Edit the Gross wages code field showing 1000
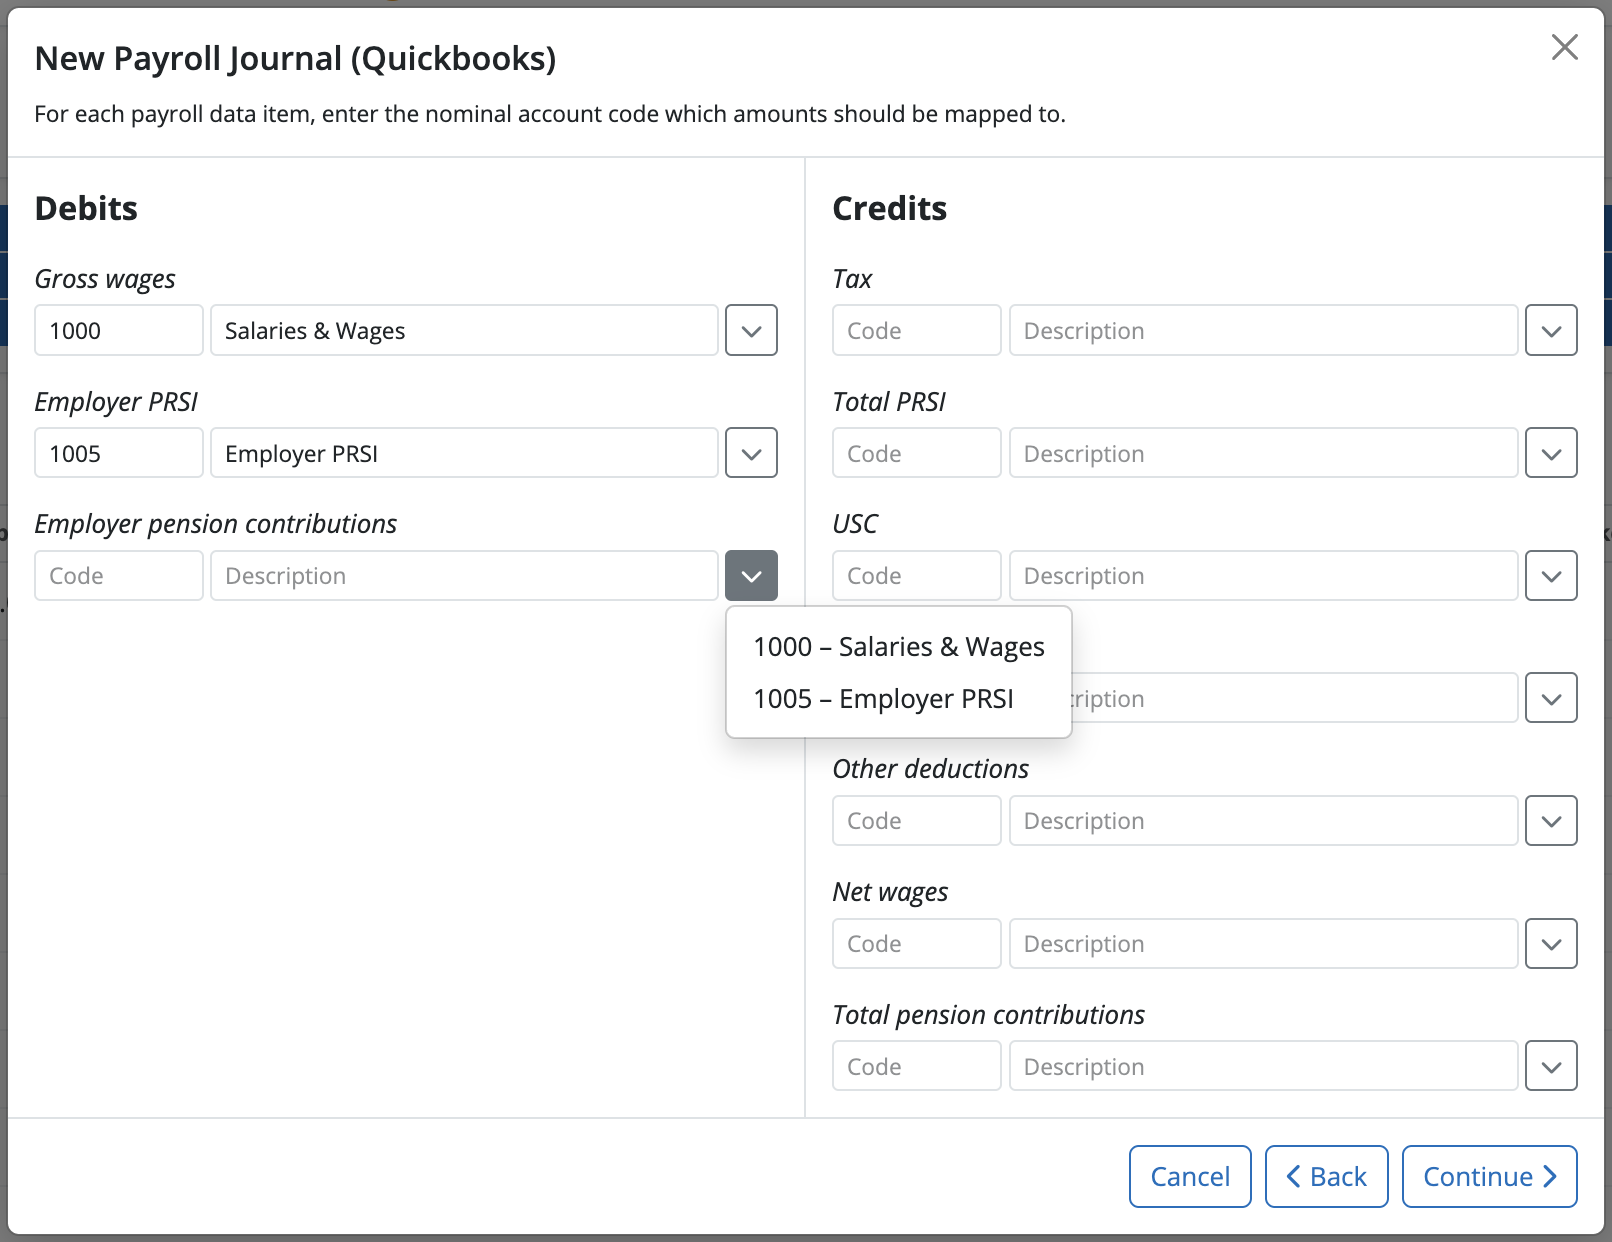Viewport: 1612px width, 1242px height. [118, 330]
